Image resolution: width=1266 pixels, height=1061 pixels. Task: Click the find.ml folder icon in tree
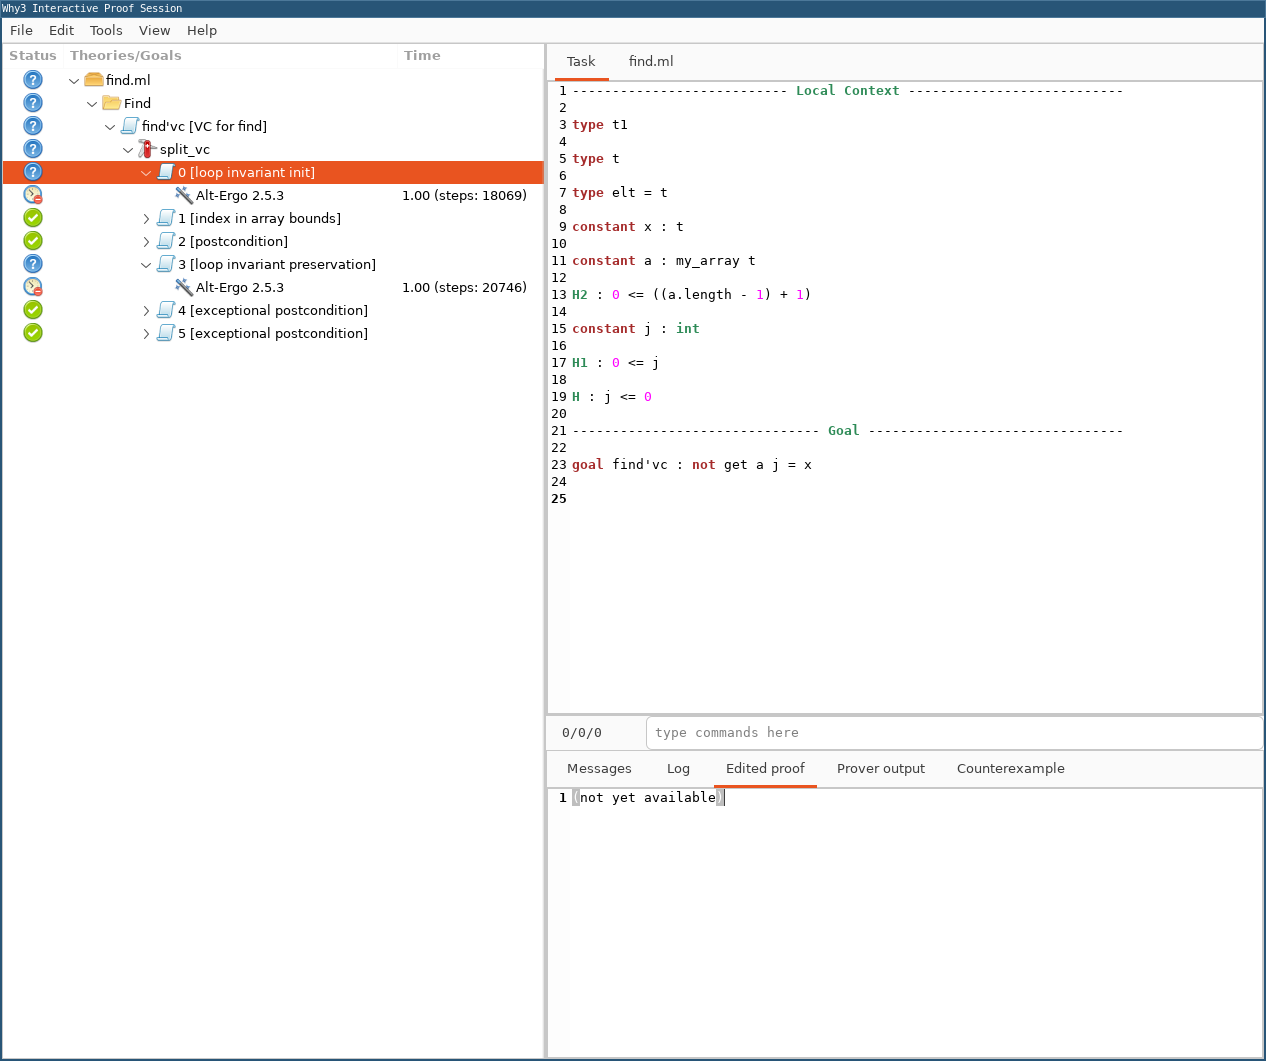94,80
